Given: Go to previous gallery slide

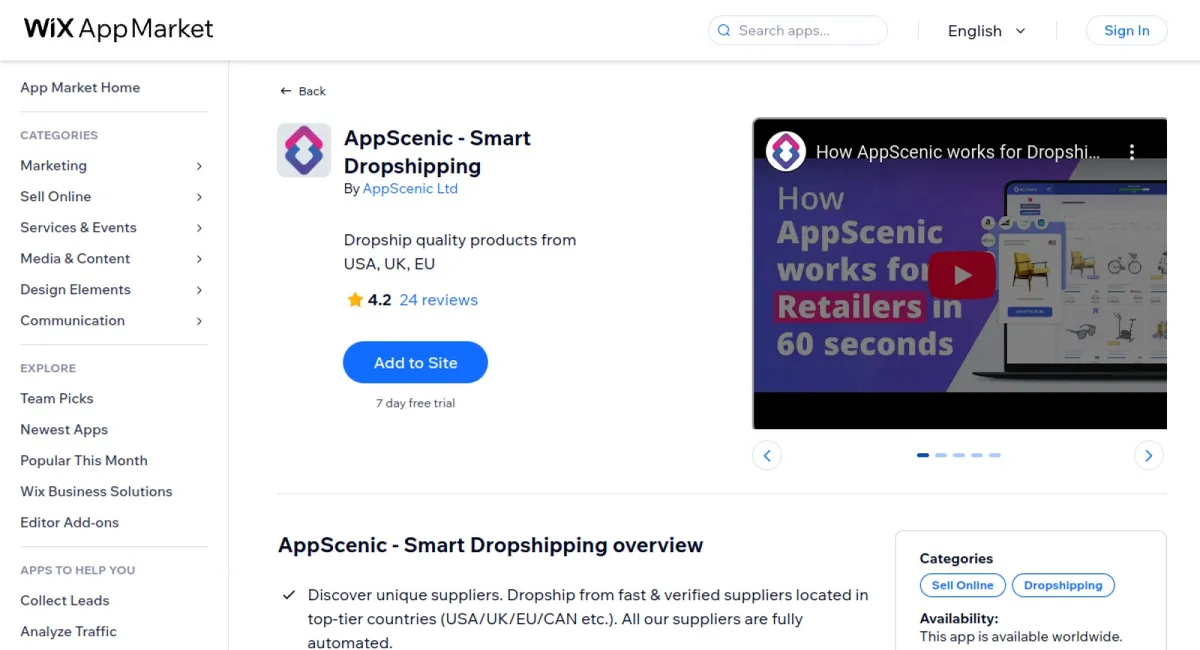Looking at the screenshot, I should tap(767, 456).
